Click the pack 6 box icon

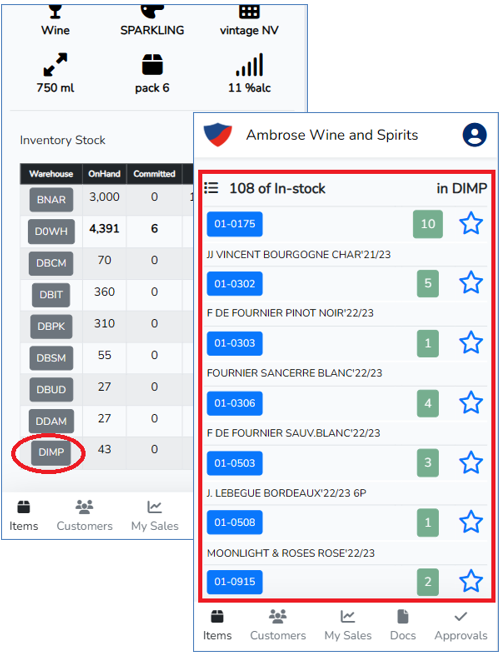click(x=152, y=65)
